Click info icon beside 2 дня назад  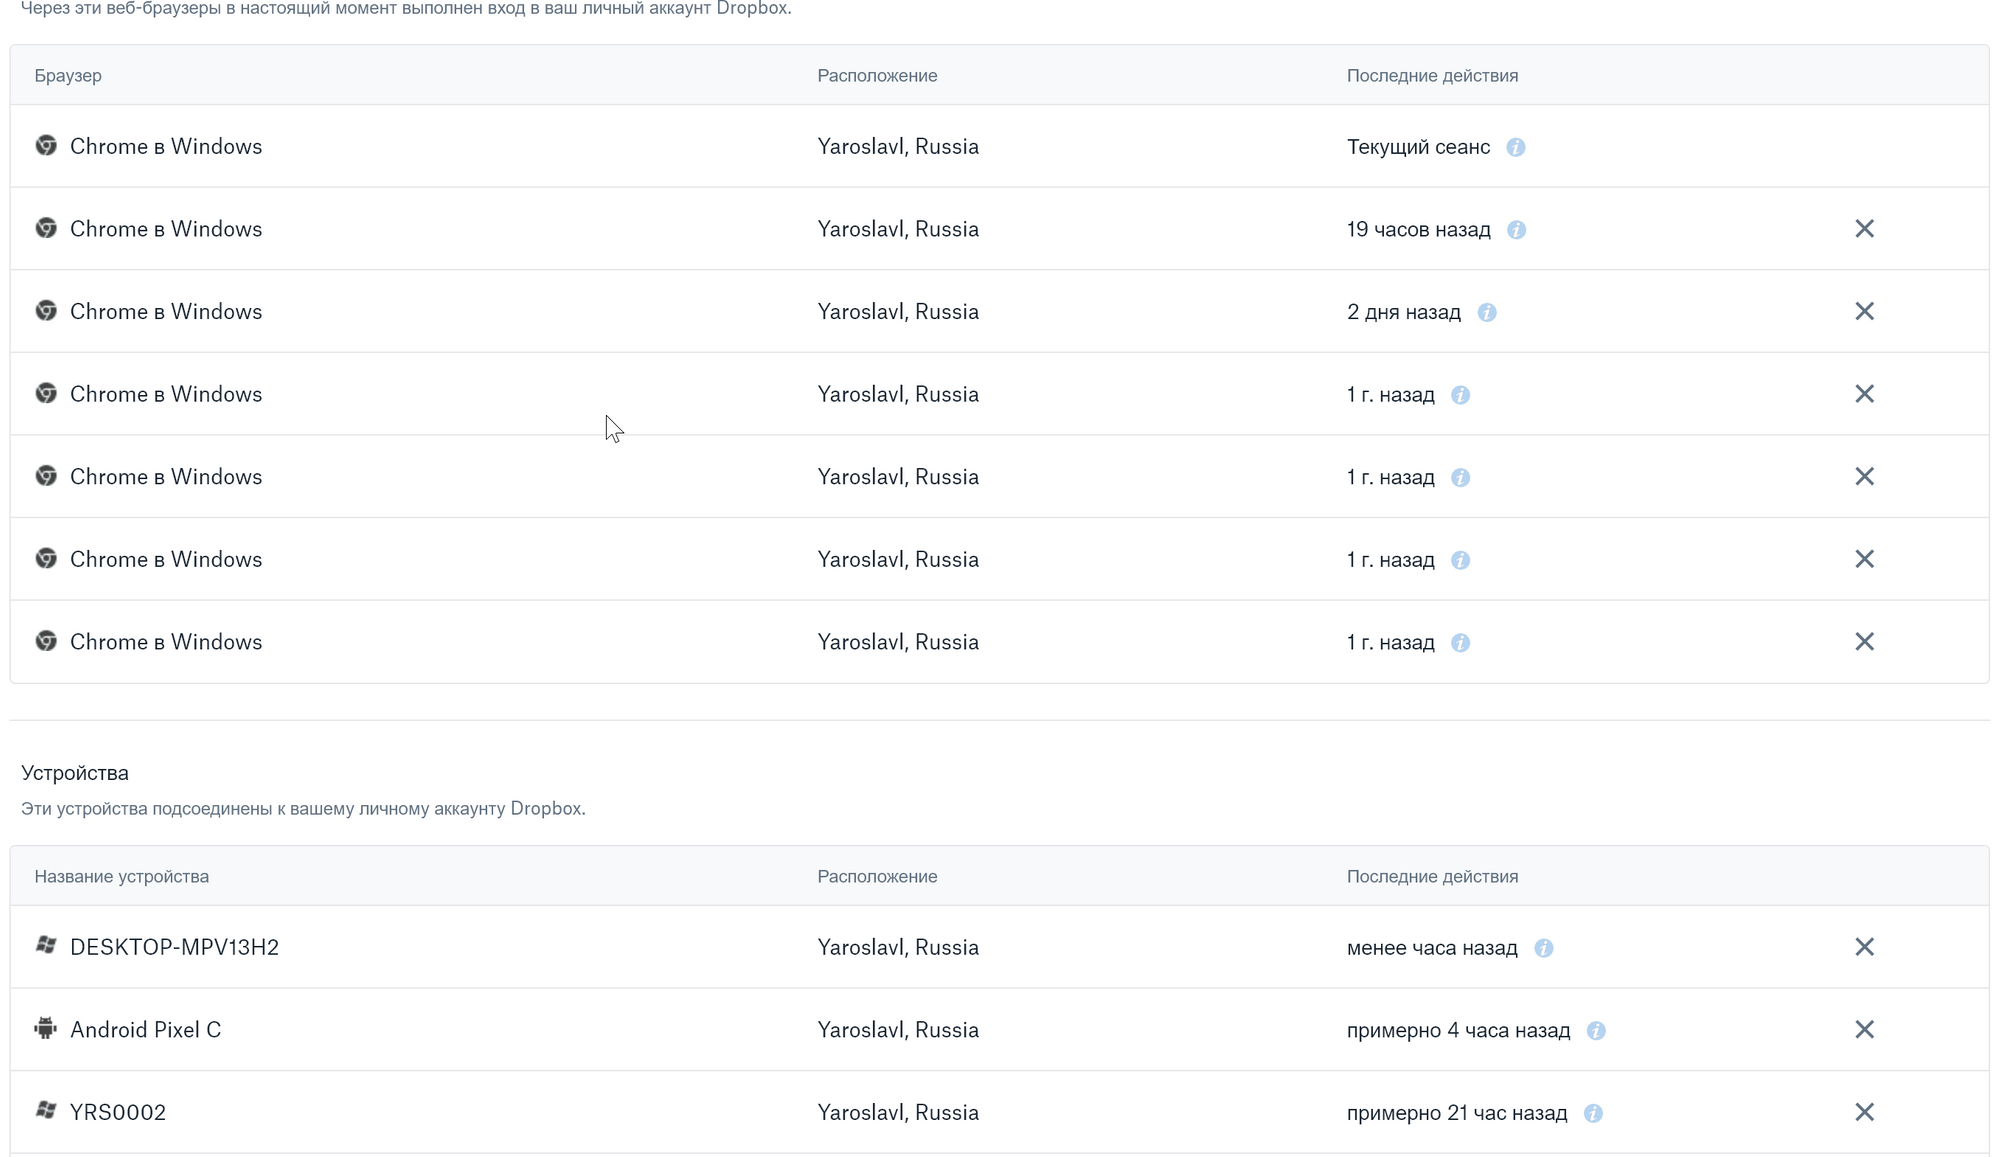(x=1486, y=312)
